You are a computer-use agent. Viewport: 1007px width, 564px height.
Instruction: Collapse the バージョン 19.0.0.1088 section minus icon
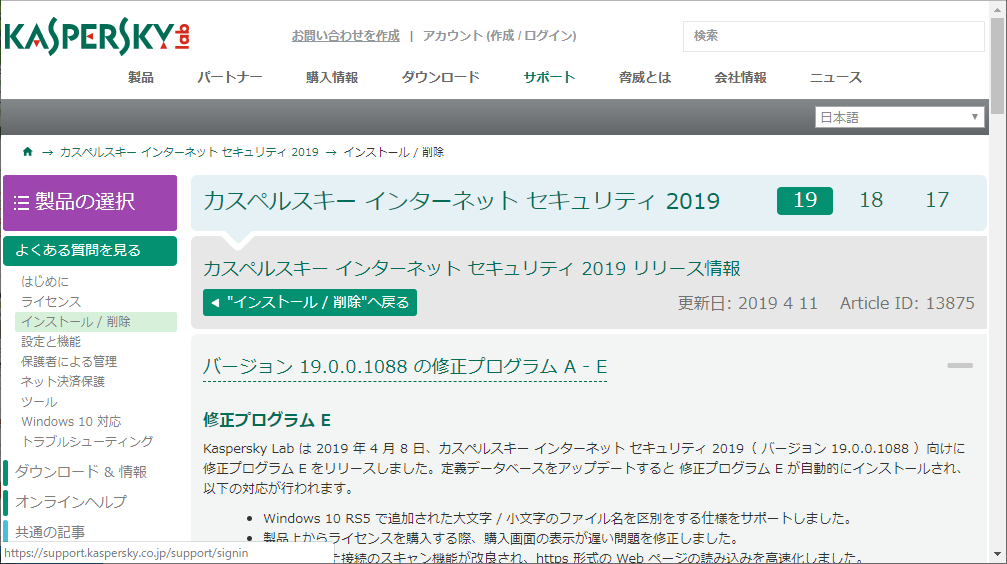tap(959, 366)
